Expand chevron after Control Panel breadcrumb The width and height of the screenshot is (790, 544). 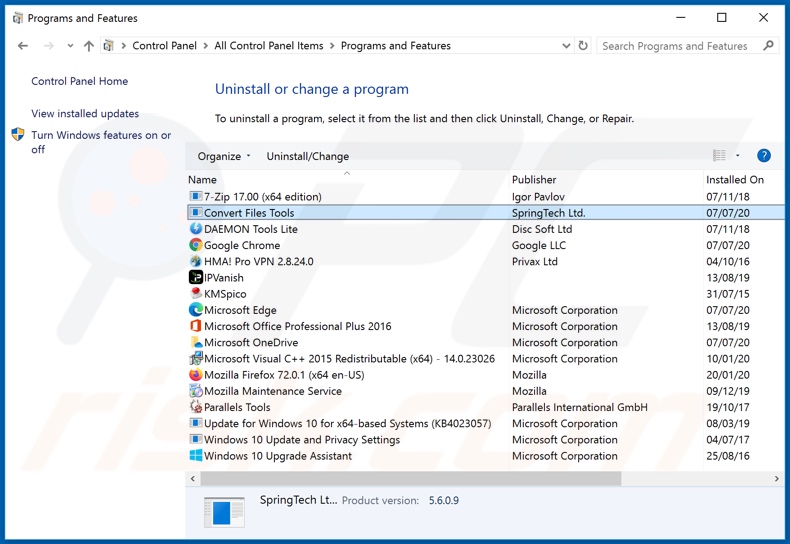[x=206, y=46]
